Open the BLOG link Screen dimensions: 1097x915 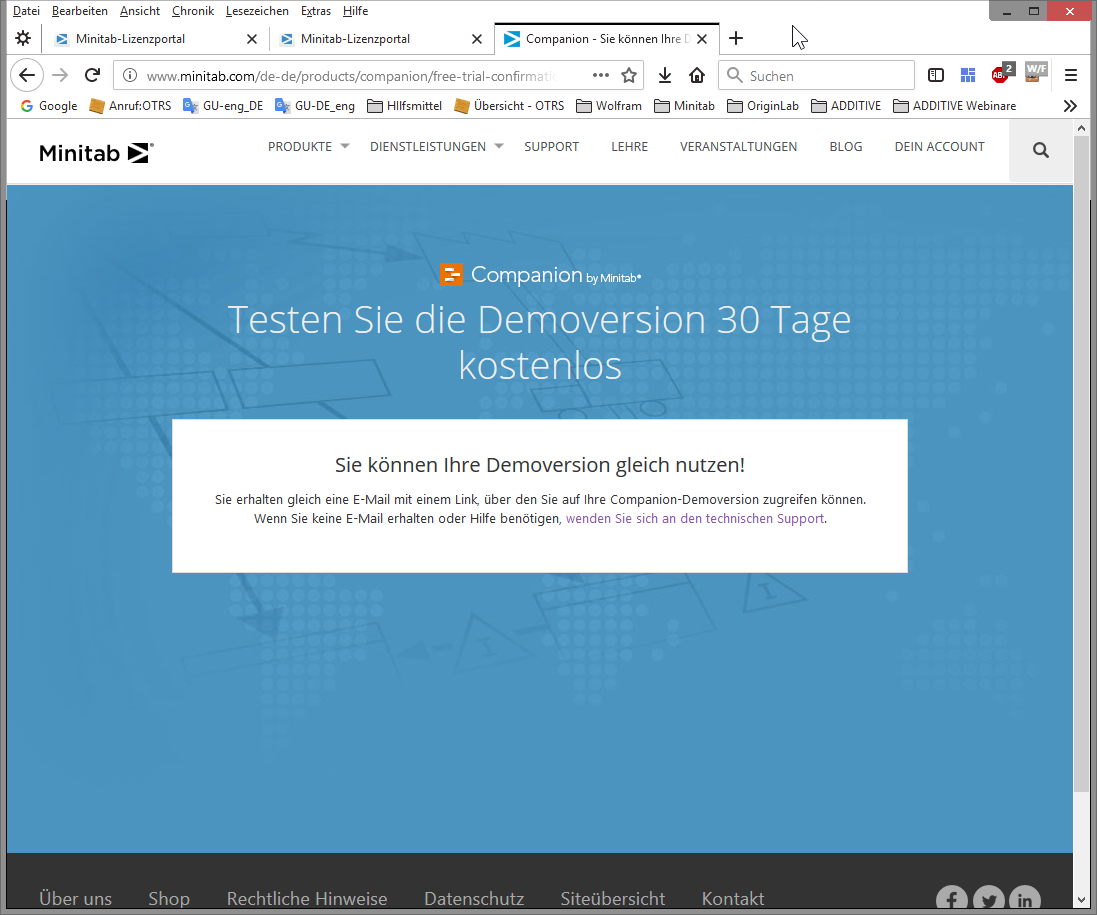pos(846,147)
